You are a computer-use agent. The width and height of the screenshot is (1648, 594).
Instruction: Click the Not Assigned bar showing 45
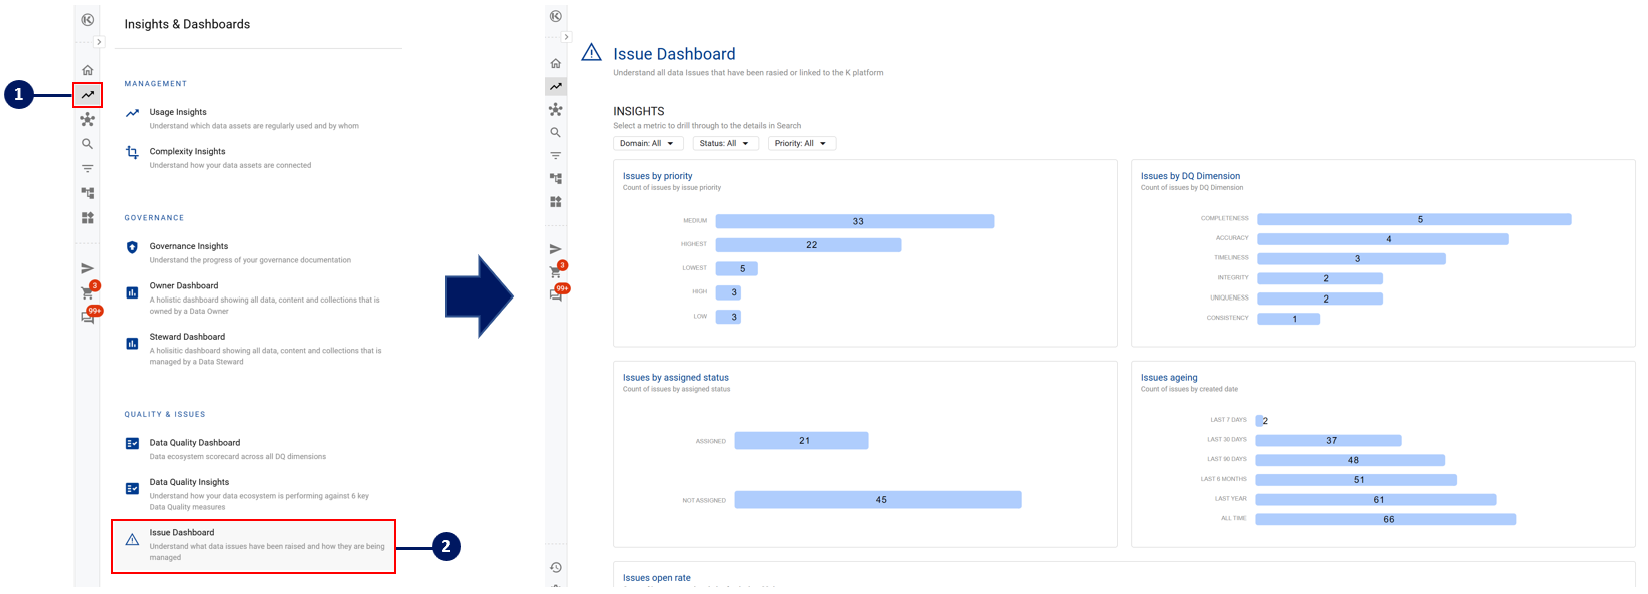click(x=878, y=500)
